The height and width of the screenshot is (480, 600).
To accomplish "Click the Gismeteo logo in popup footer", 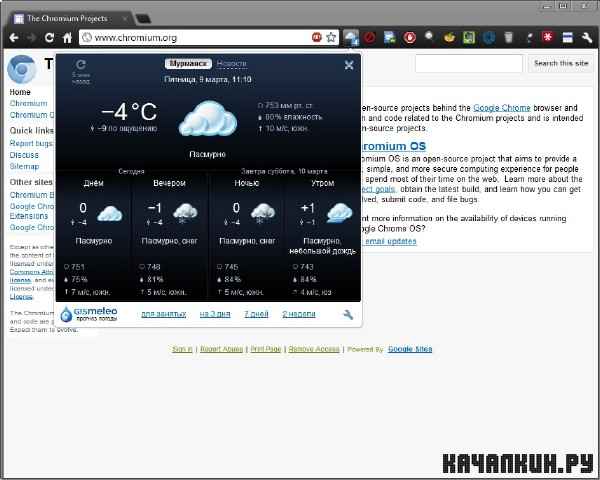I will (89, 314).
